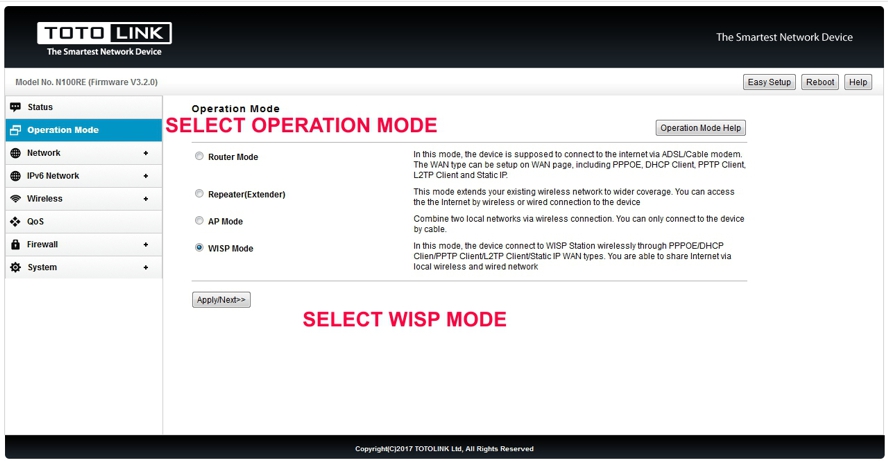Click the AP Mode description paragraph
The height and width of the screenshot is (461, 888).
(579, 224)
